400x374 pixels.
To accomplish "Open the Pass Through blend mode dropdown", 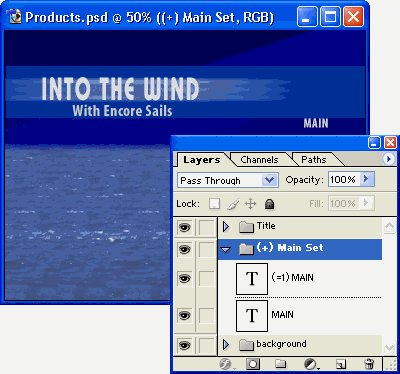I will (269, 180).
